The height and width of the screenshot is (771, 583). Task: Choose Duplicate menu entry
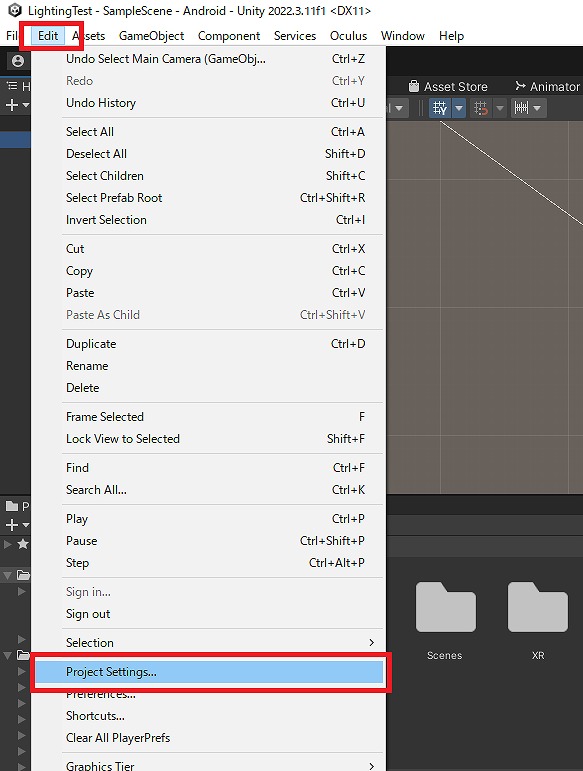(x=209, y=344)
